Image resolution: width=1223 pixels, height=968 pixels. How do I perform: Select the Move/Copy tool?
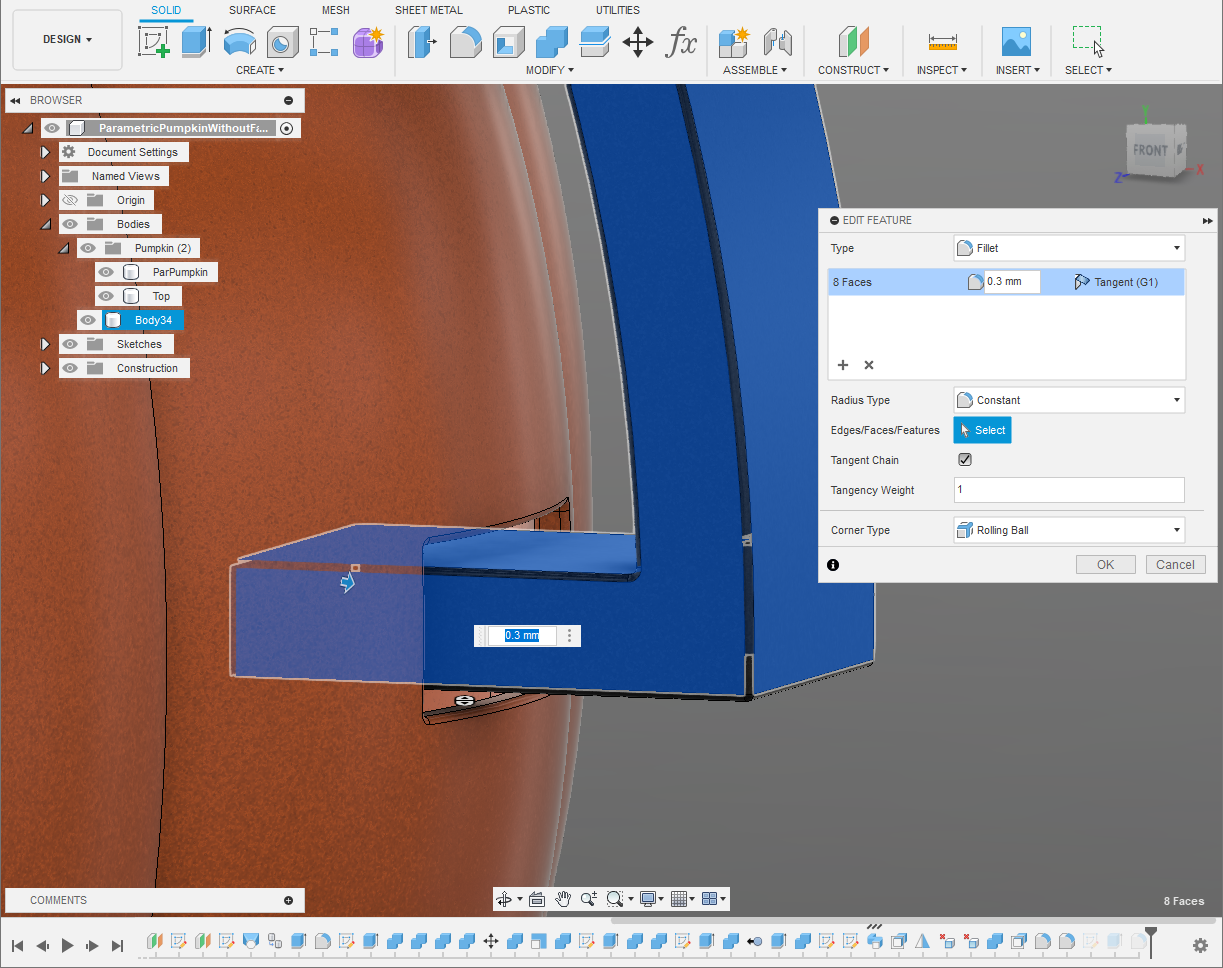[x=638, y=42]
